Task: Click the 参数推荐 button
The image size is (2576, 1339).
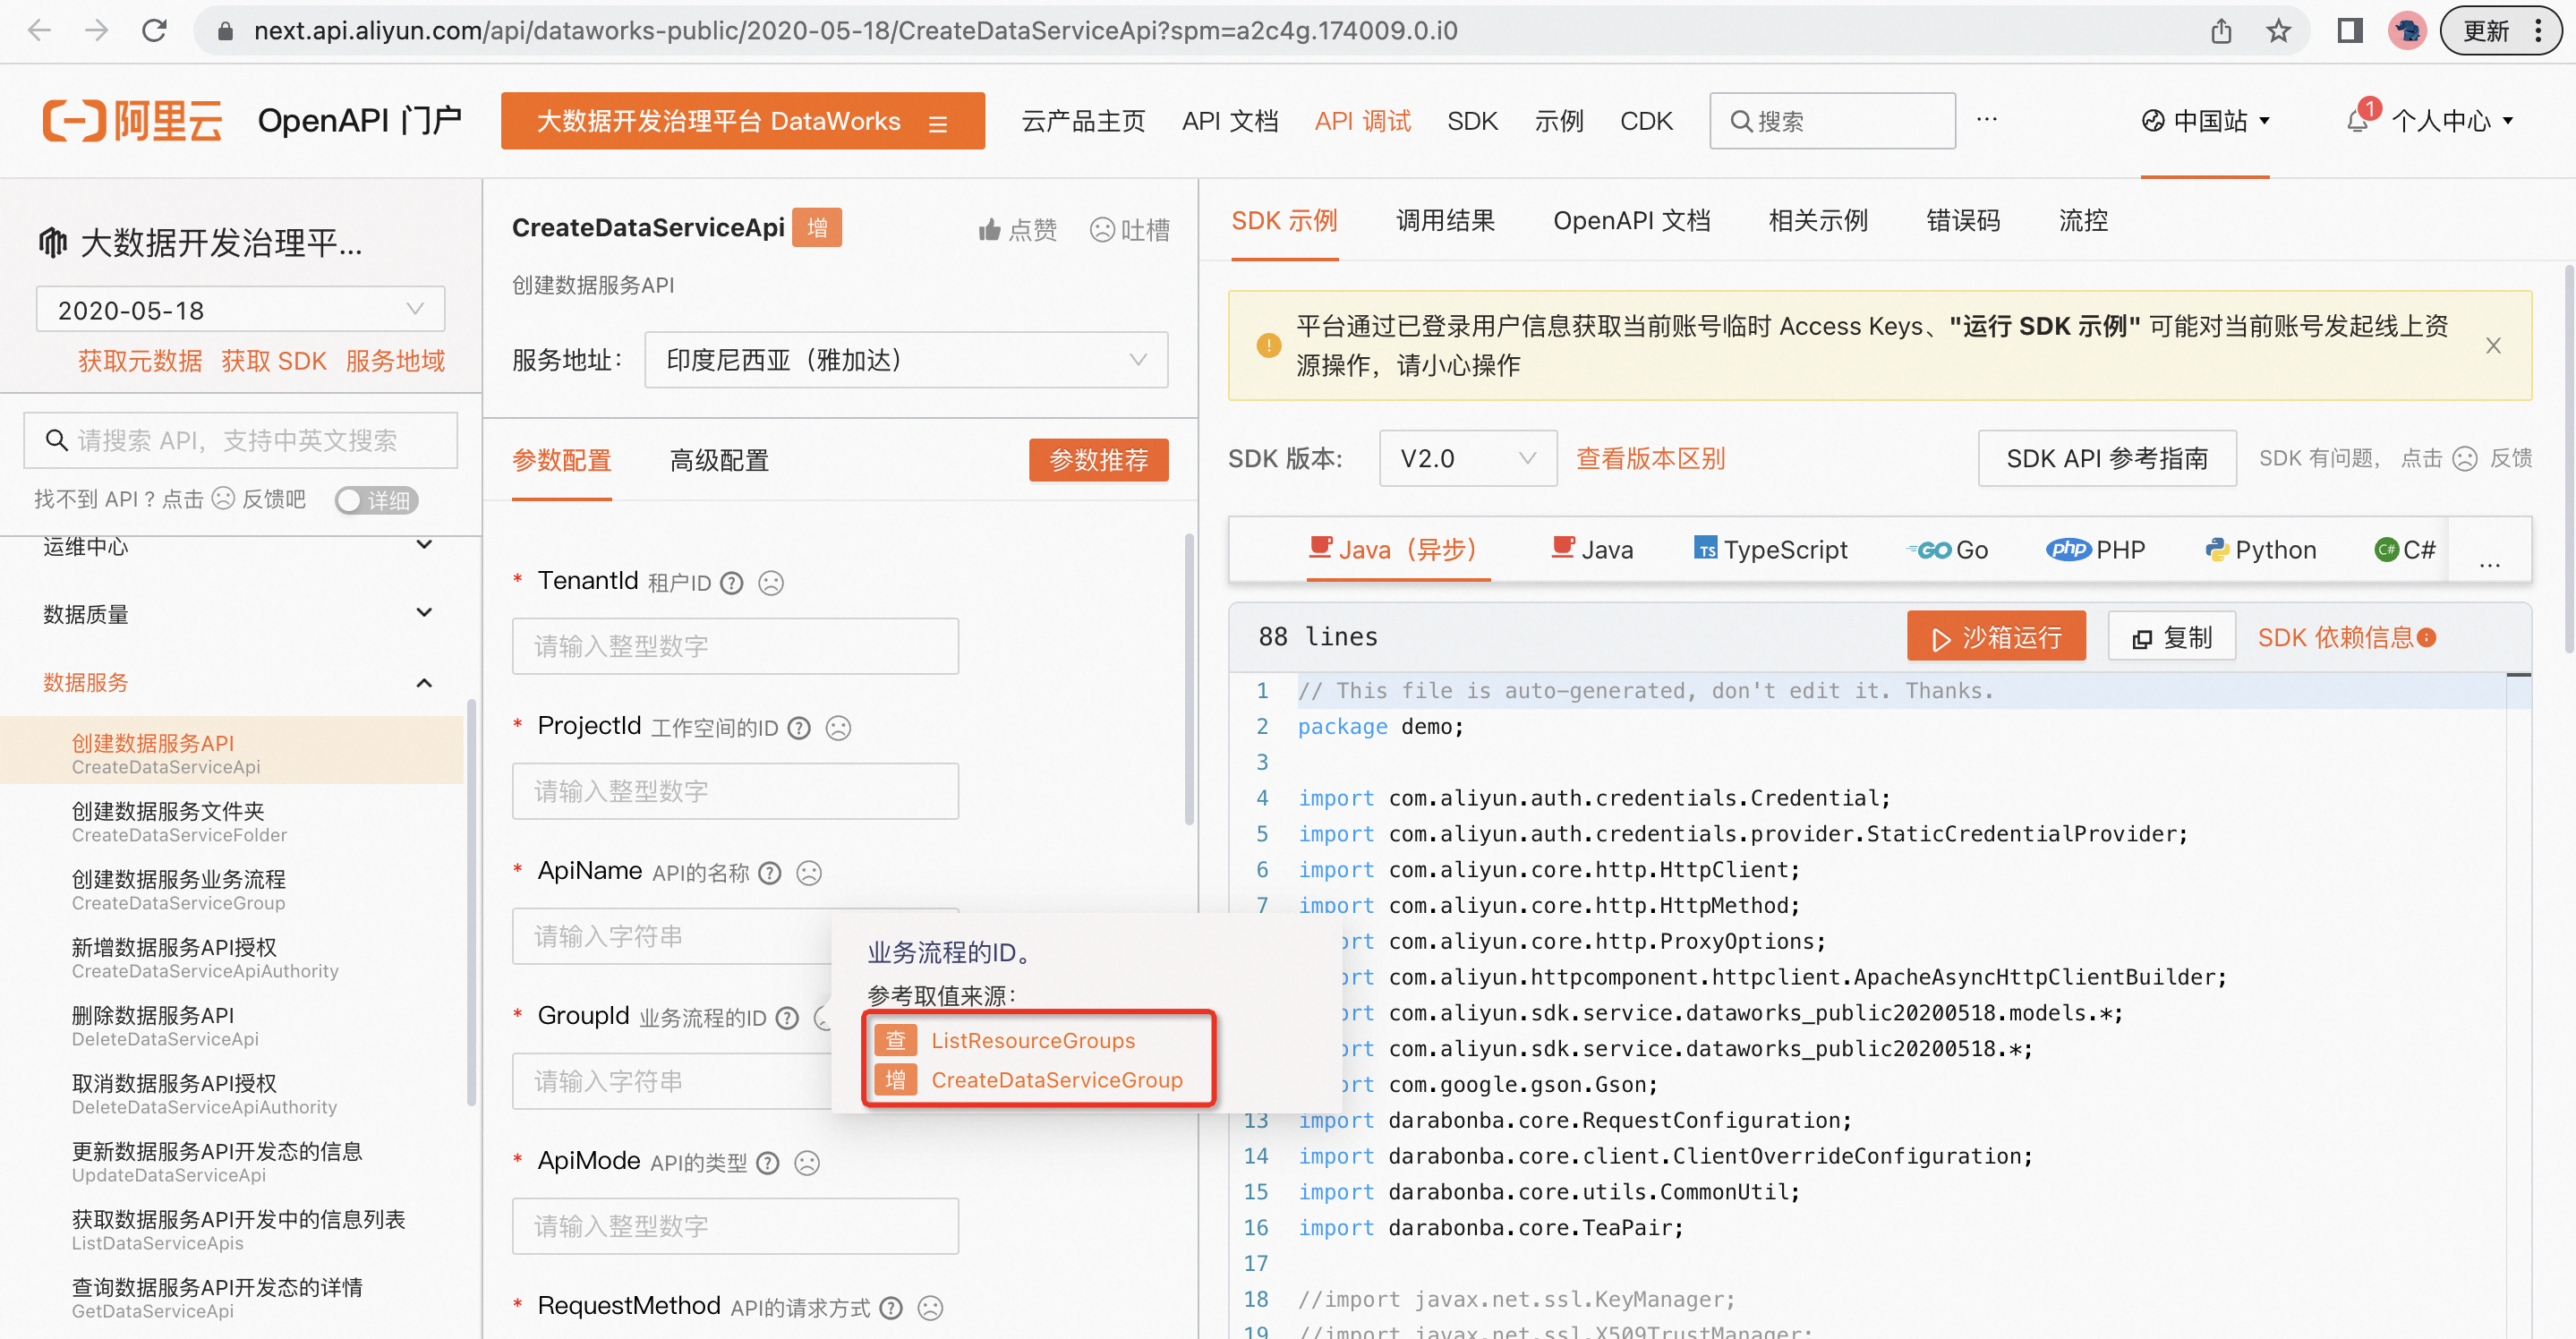Action: click(x=1098, y=460)
